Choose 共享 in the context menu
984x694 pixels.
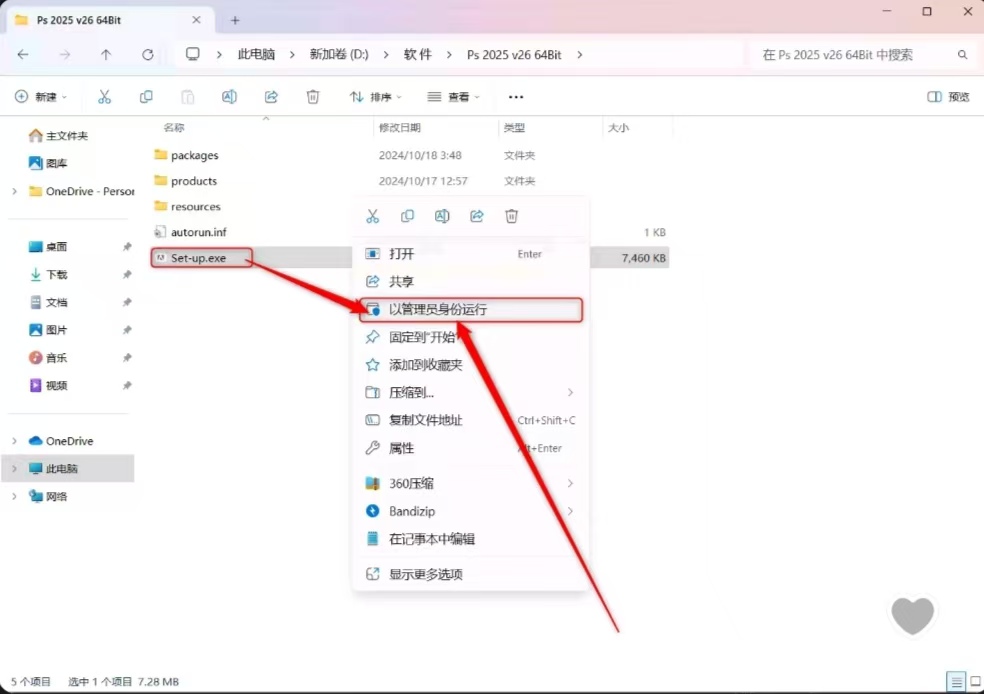[471, 281]
